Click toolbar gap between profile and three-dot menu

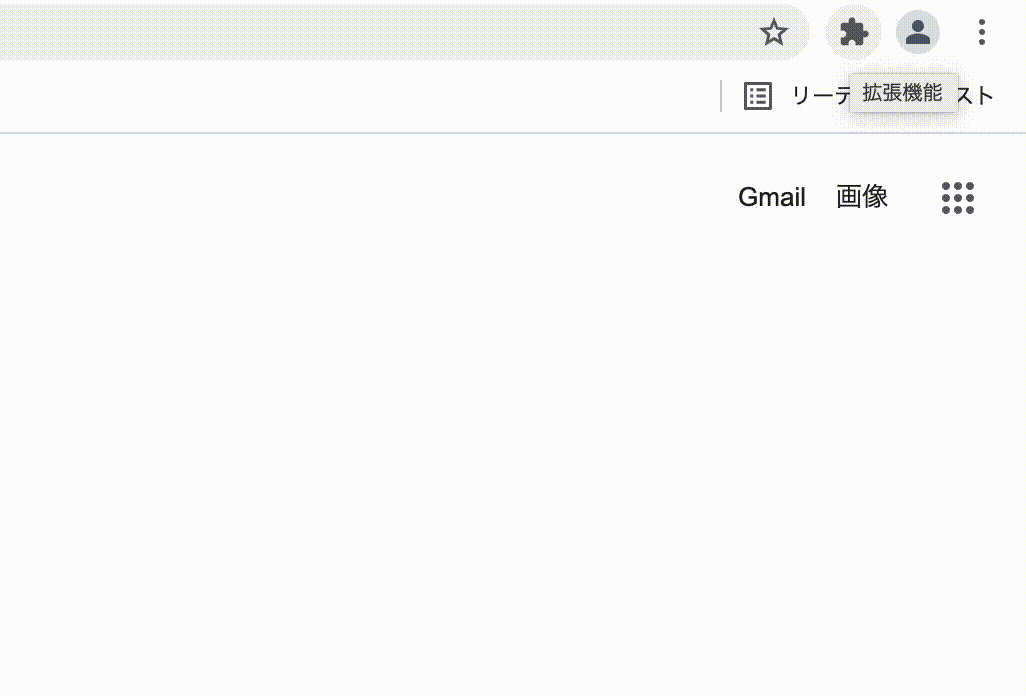coord(957,32)
